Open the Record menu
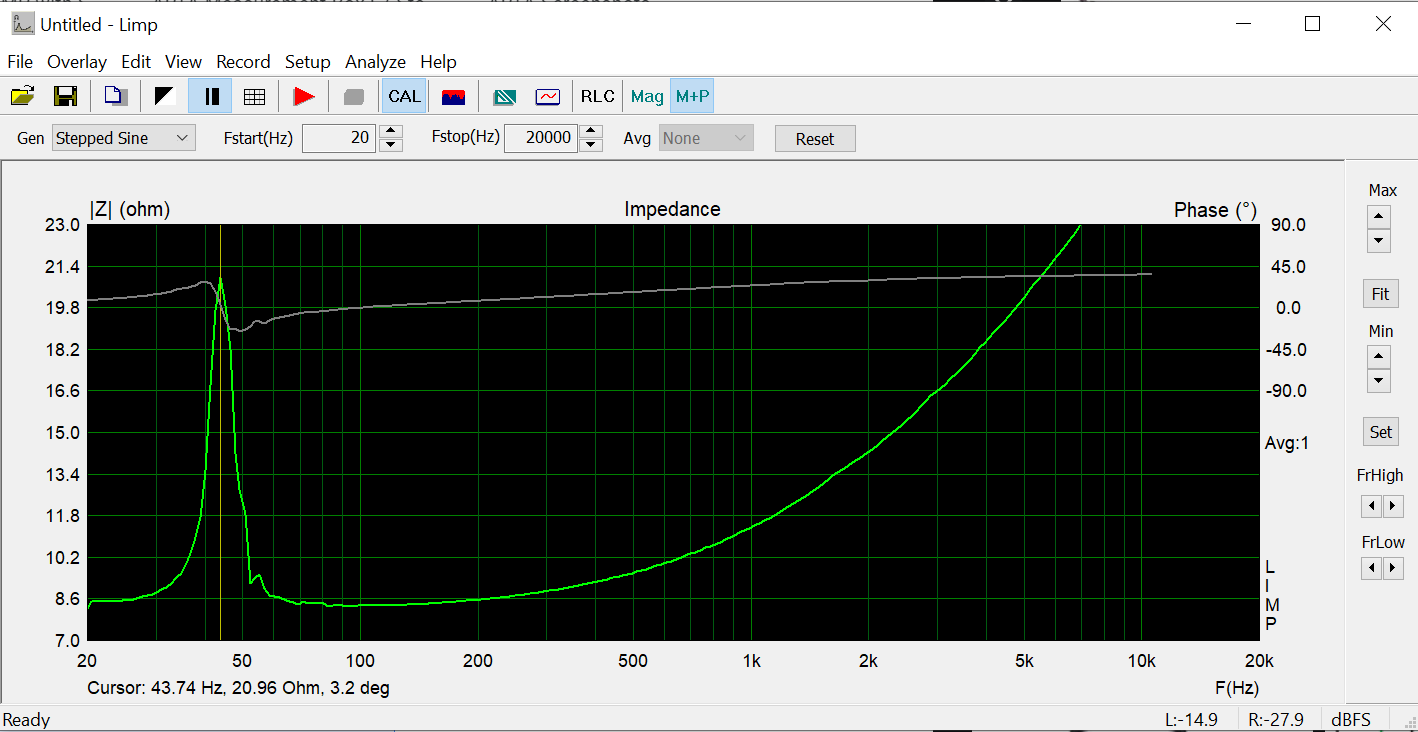Screen dimensions: 1418x732 [x=243, y=62]
